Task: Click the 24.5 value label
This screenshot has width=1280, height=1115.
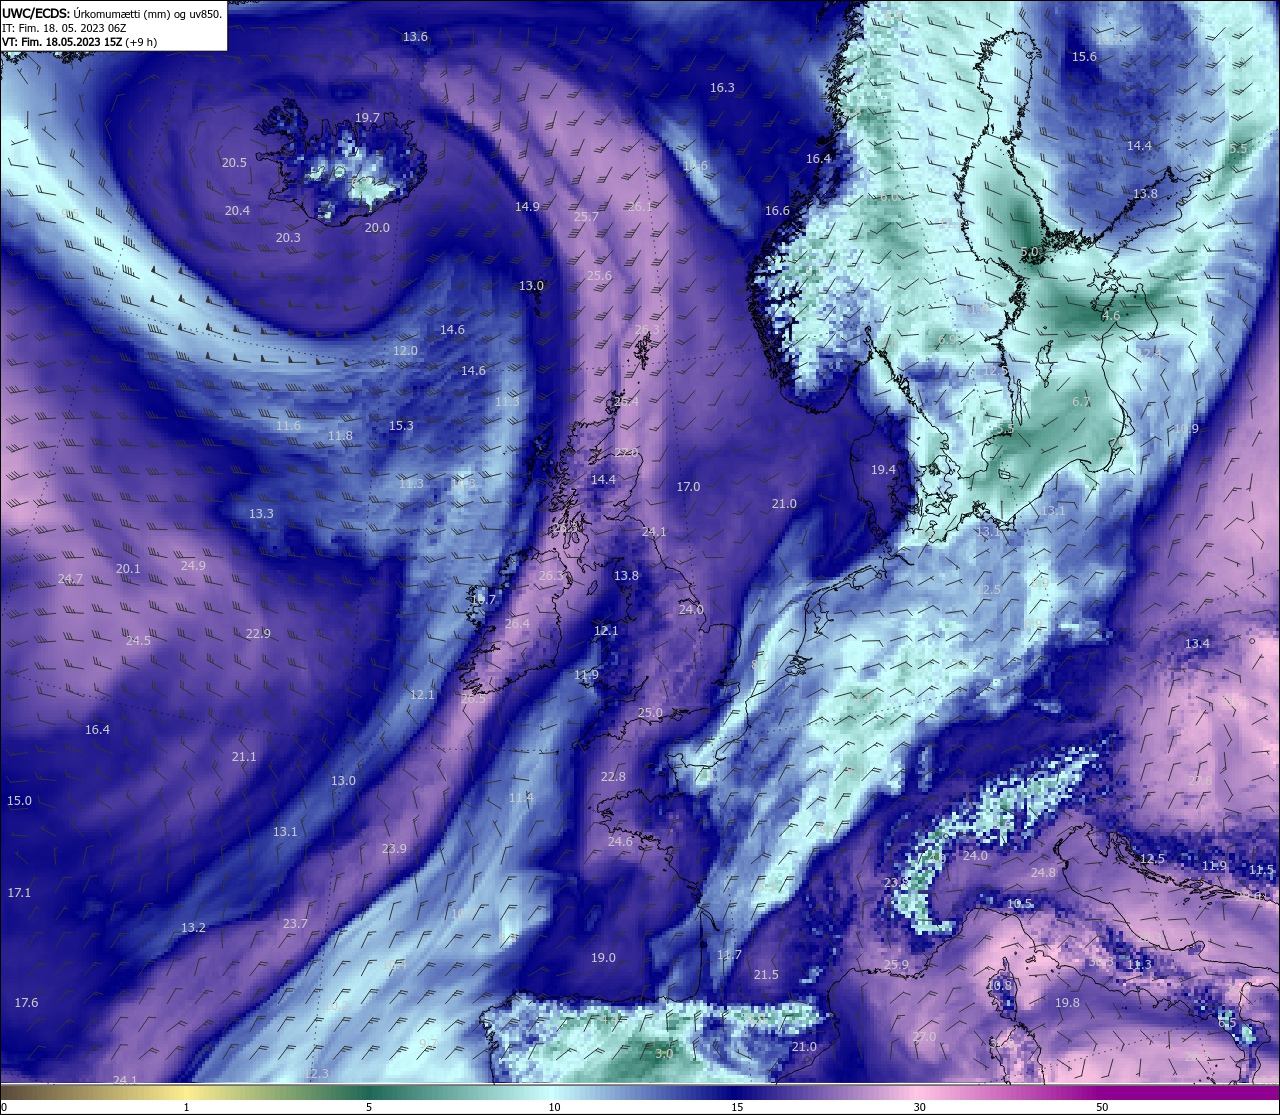Action: pyautogui.click(x=138, y=641)
